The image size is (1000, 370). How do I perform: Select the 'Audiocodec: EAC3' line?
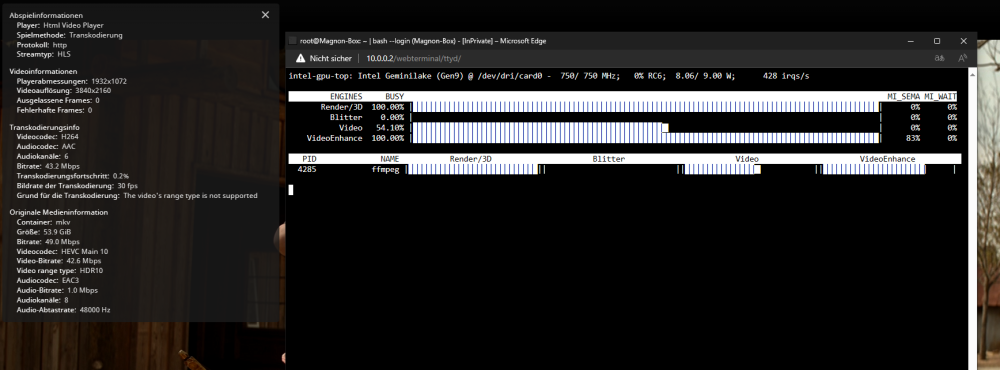(47, 281)
